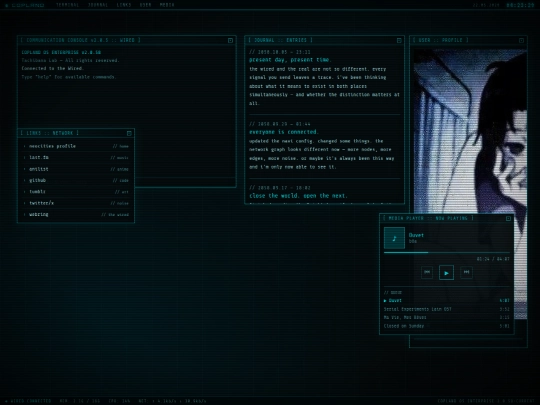Select Duvet in the queue list
540x405 pixels.
coord(447,301)
